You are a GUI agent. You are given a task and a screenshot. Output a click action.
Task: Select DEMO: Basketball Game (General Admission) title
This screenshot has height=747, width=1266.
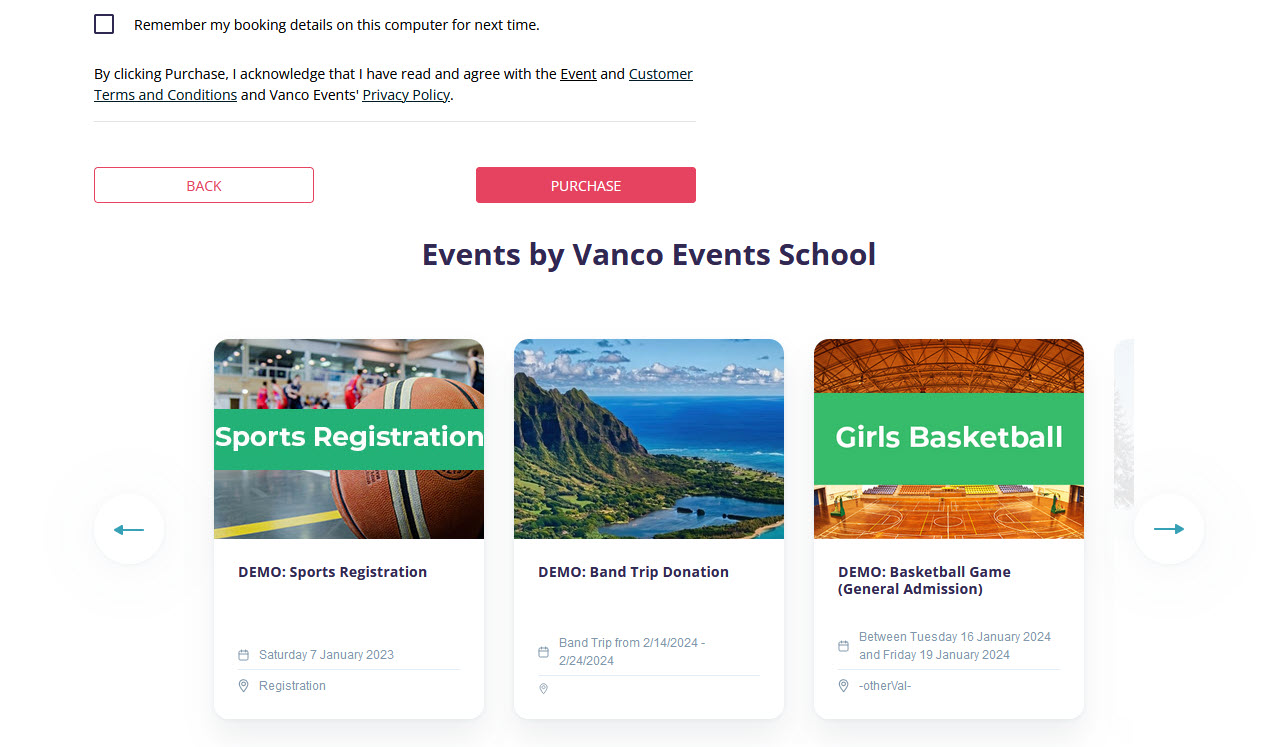click(924, 580)
